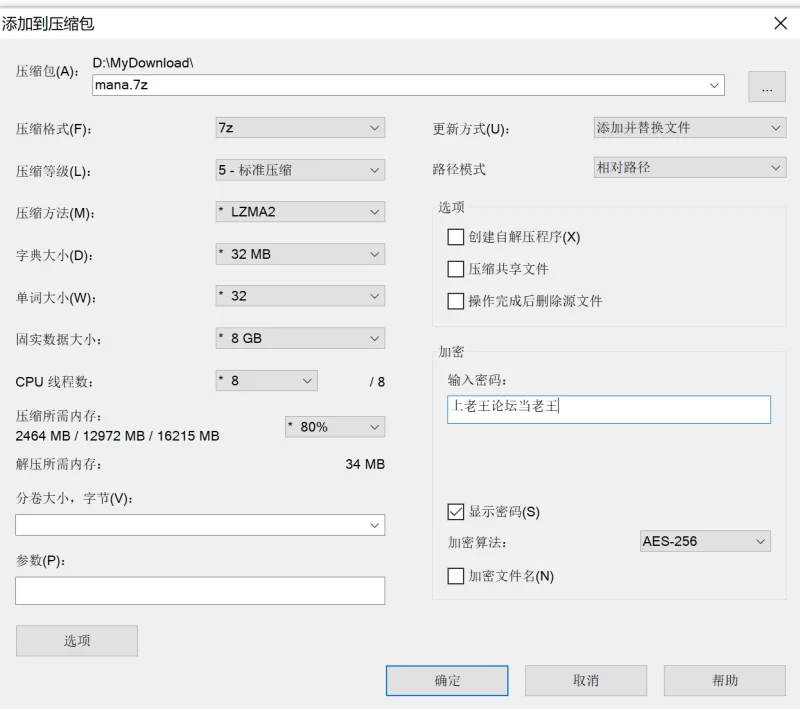
Task: Click the 确定 button
Action: [447, 681]
